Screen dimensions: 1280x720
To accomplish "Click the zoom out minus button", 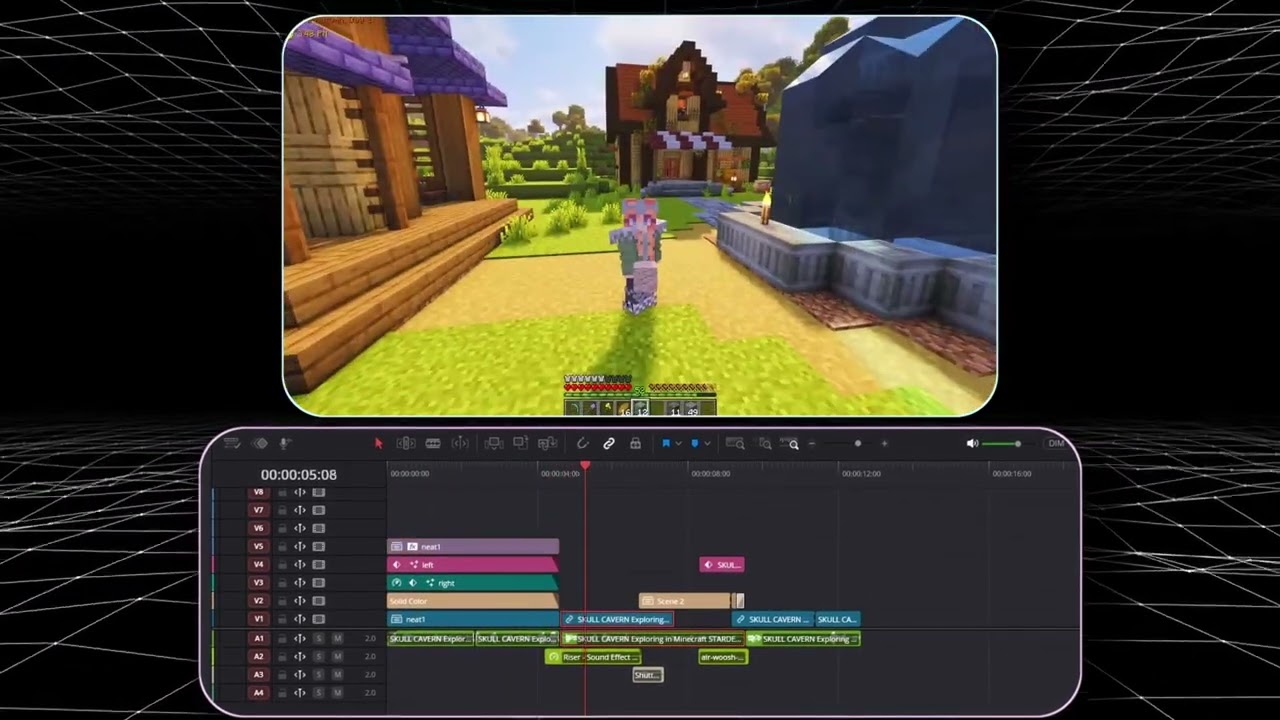I will [812, 443].
